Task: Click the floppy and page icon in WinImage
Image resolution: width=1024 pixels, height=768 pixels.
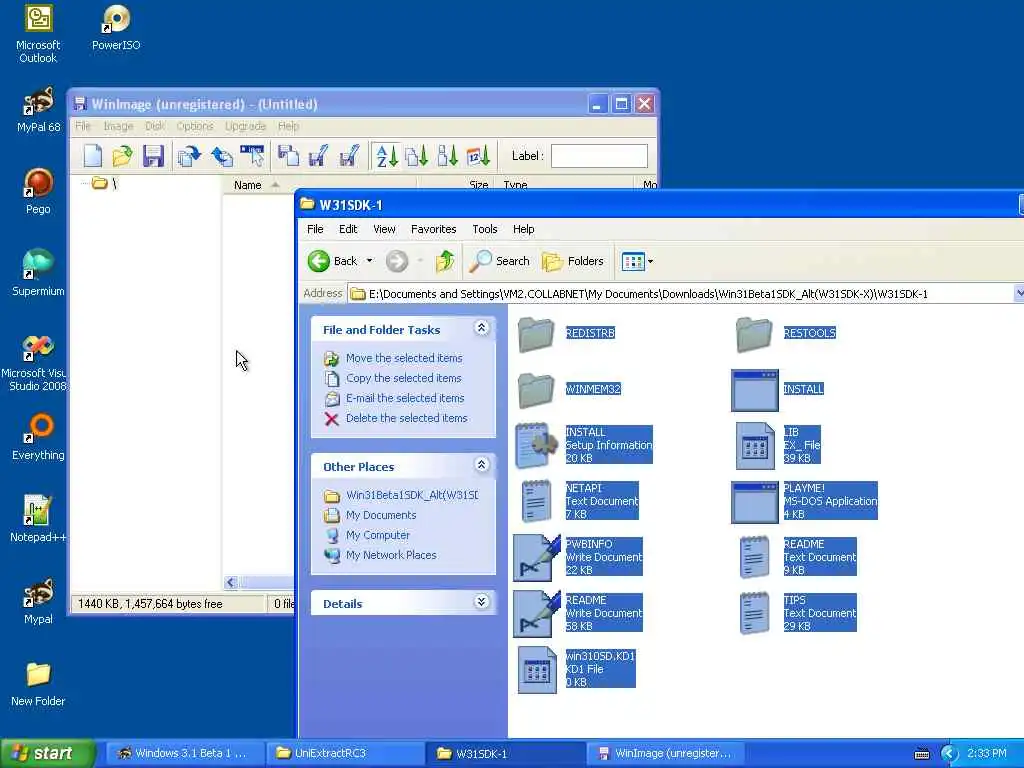Action: 288,156
